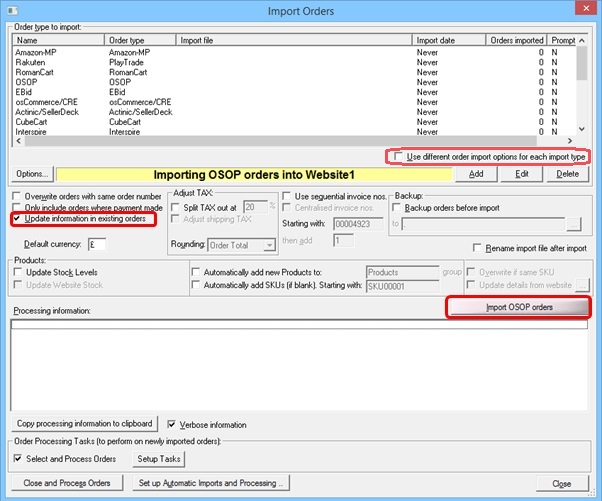Enable Automatically add new Products to

coord(195,272)
